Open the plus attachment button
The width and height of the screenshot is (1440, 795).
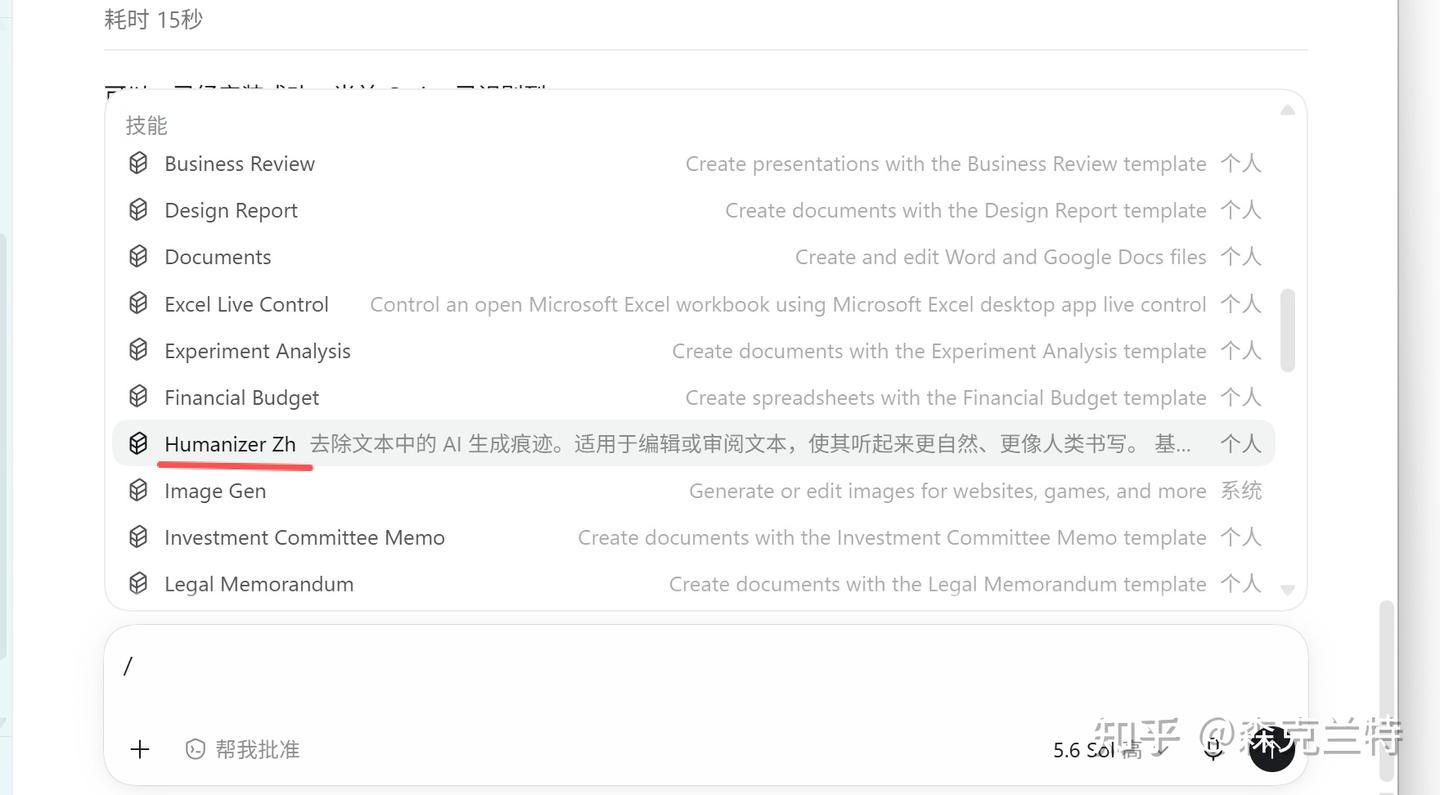point(140,749)
